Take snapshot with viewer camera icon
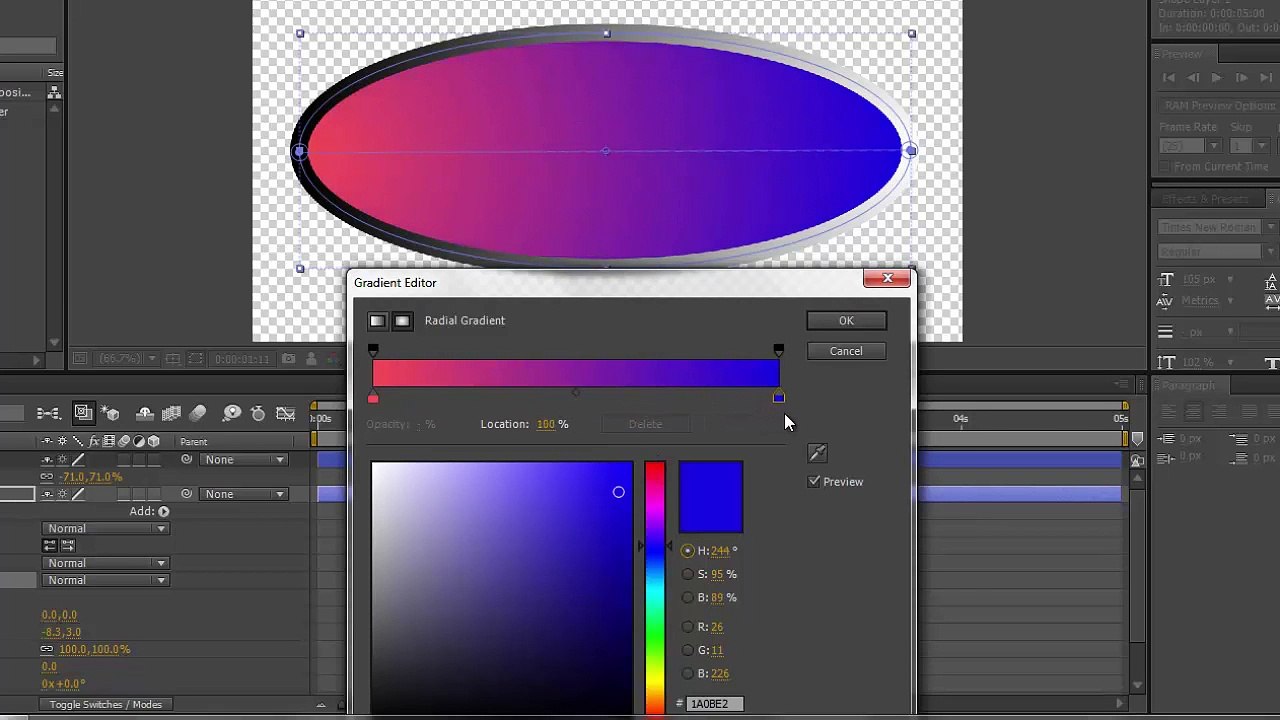This screenshot has width=1280, height=720. (x=288, y=359)
